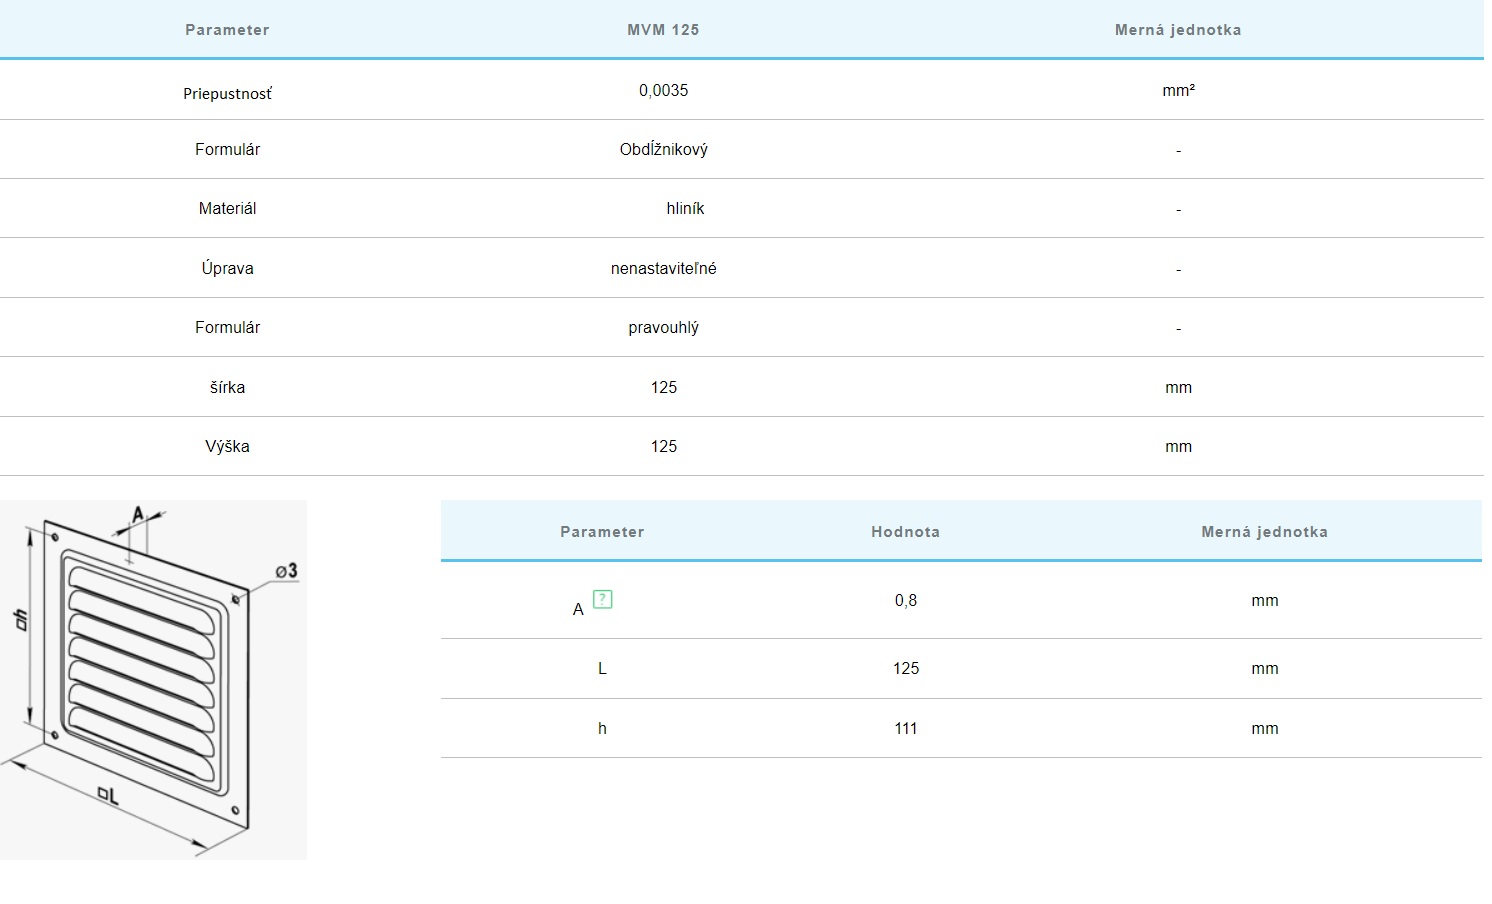Click the 111 value for h
This screenshot has width=1492, height=904.
(x=905, y=728)
